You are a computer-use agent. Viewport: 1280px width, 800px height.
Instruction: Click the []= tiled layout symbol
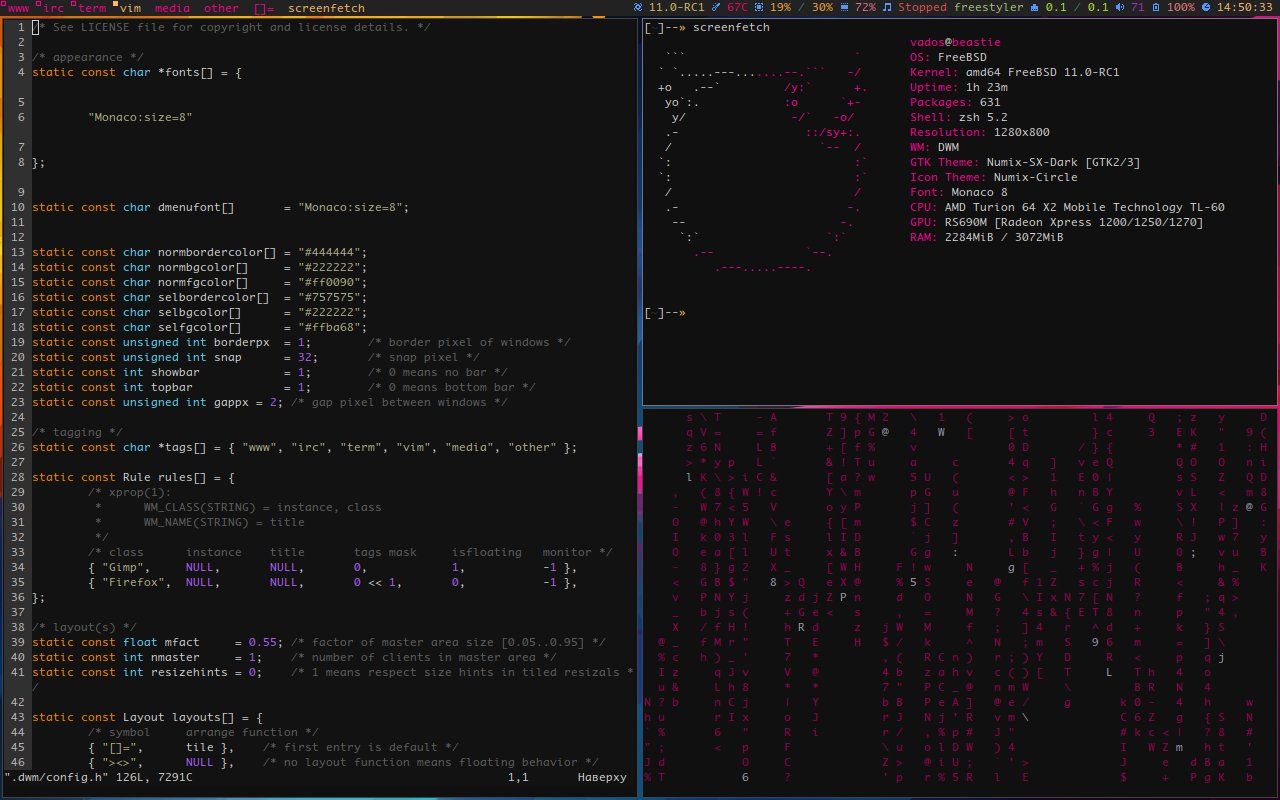[x=264, y=7]
